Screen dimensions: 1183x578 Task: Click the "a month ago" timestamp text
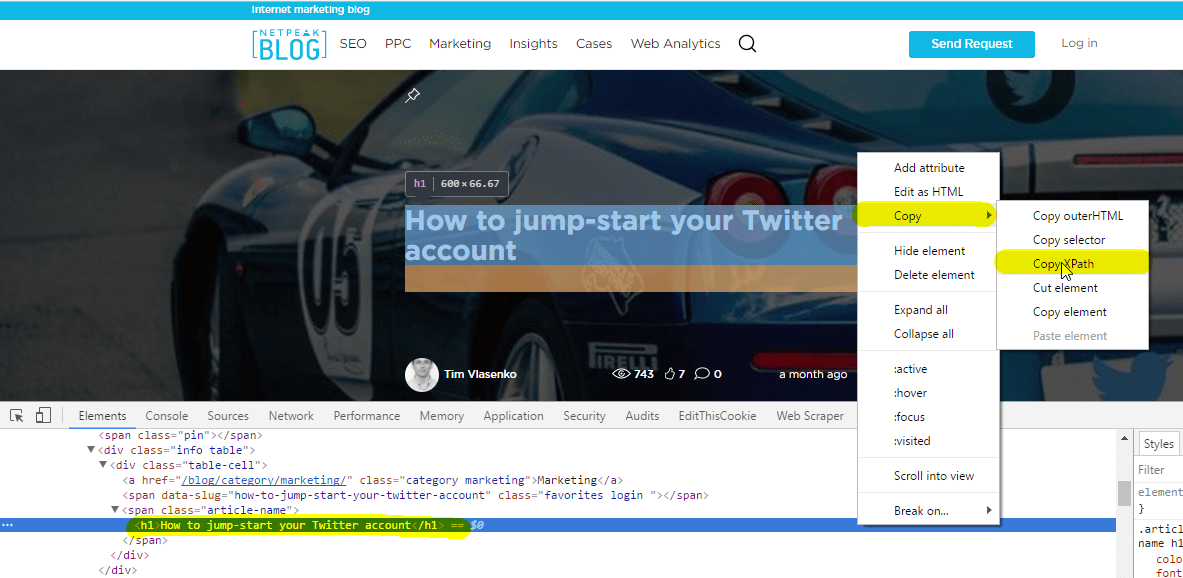pos(813,374)
